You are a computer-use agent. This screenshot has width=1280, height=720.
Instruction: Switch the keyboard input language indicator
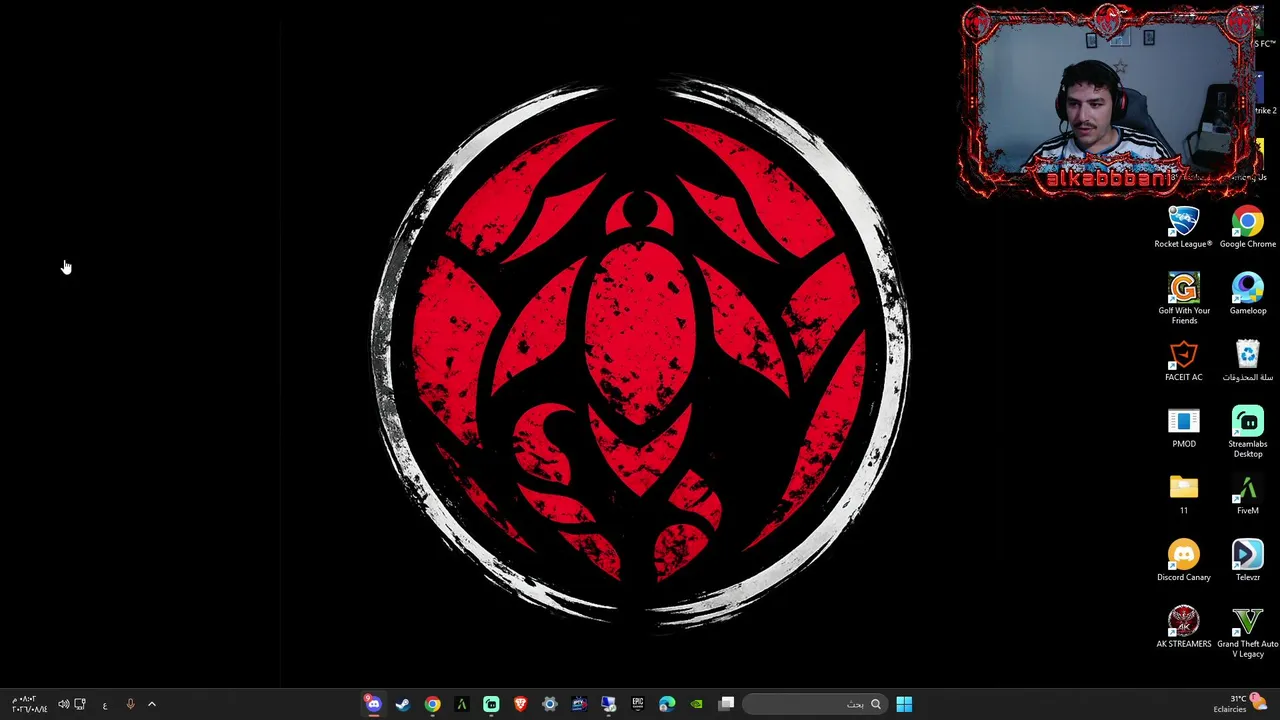coord(105,705)
